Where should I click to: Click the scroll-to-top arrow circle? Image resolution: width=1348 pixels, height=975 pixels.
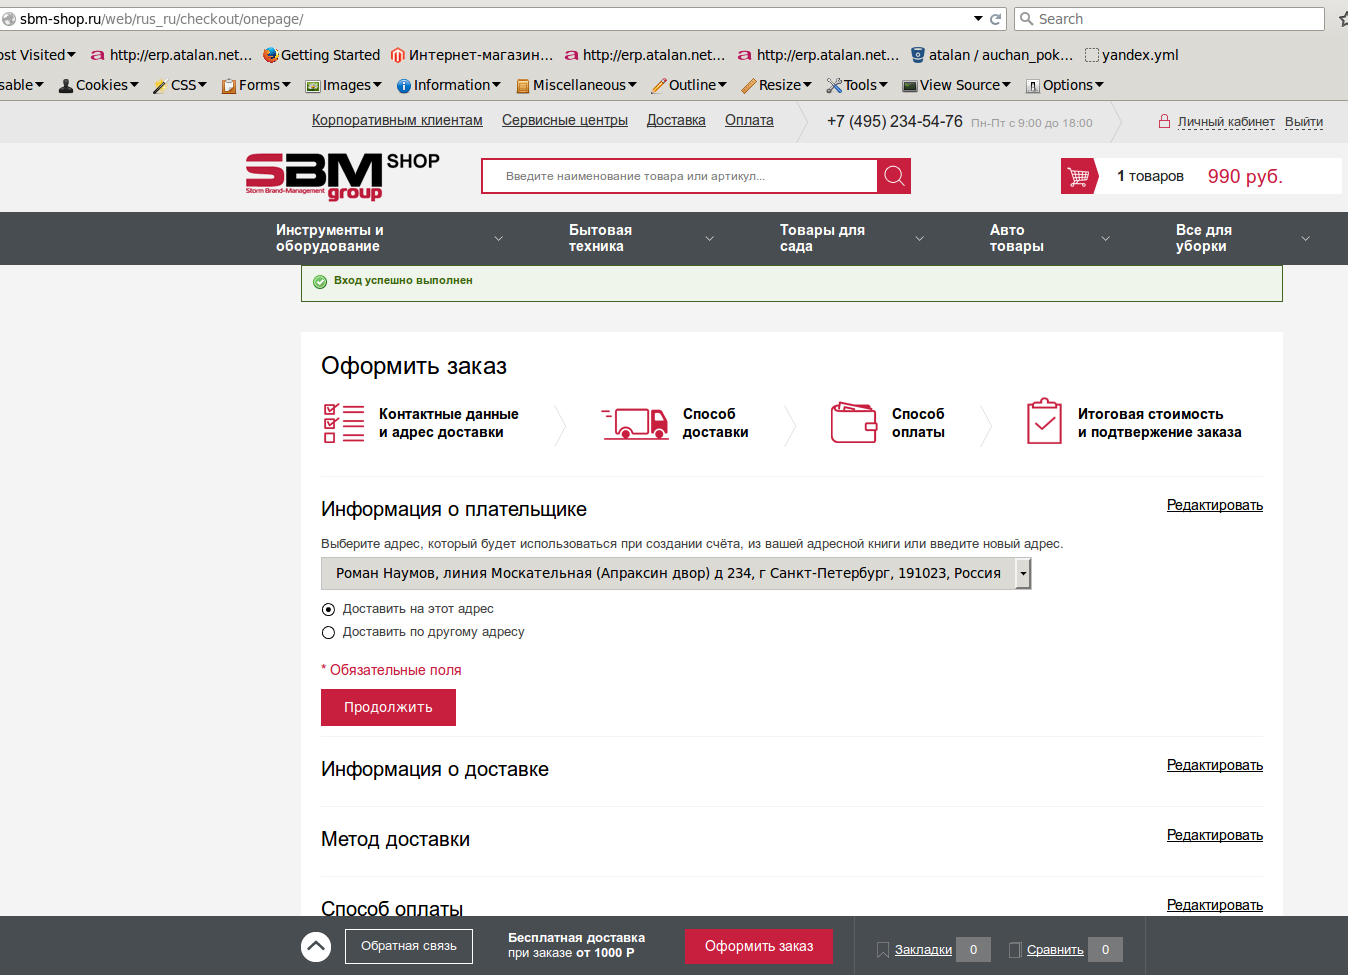coord(316,946)
